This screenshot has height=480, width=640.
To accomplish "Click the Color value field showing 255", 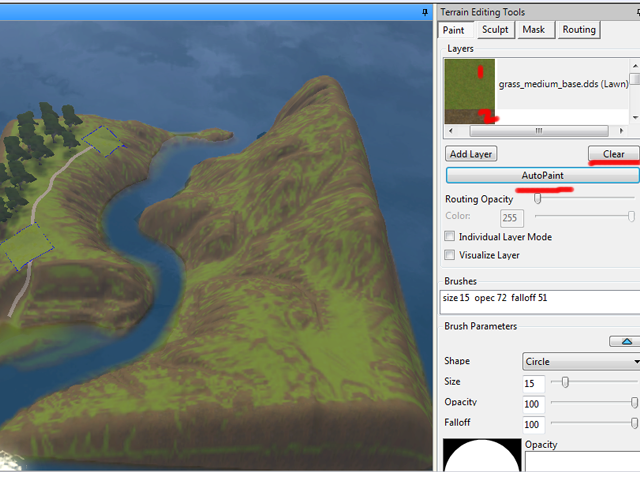I will click(512, 218).
